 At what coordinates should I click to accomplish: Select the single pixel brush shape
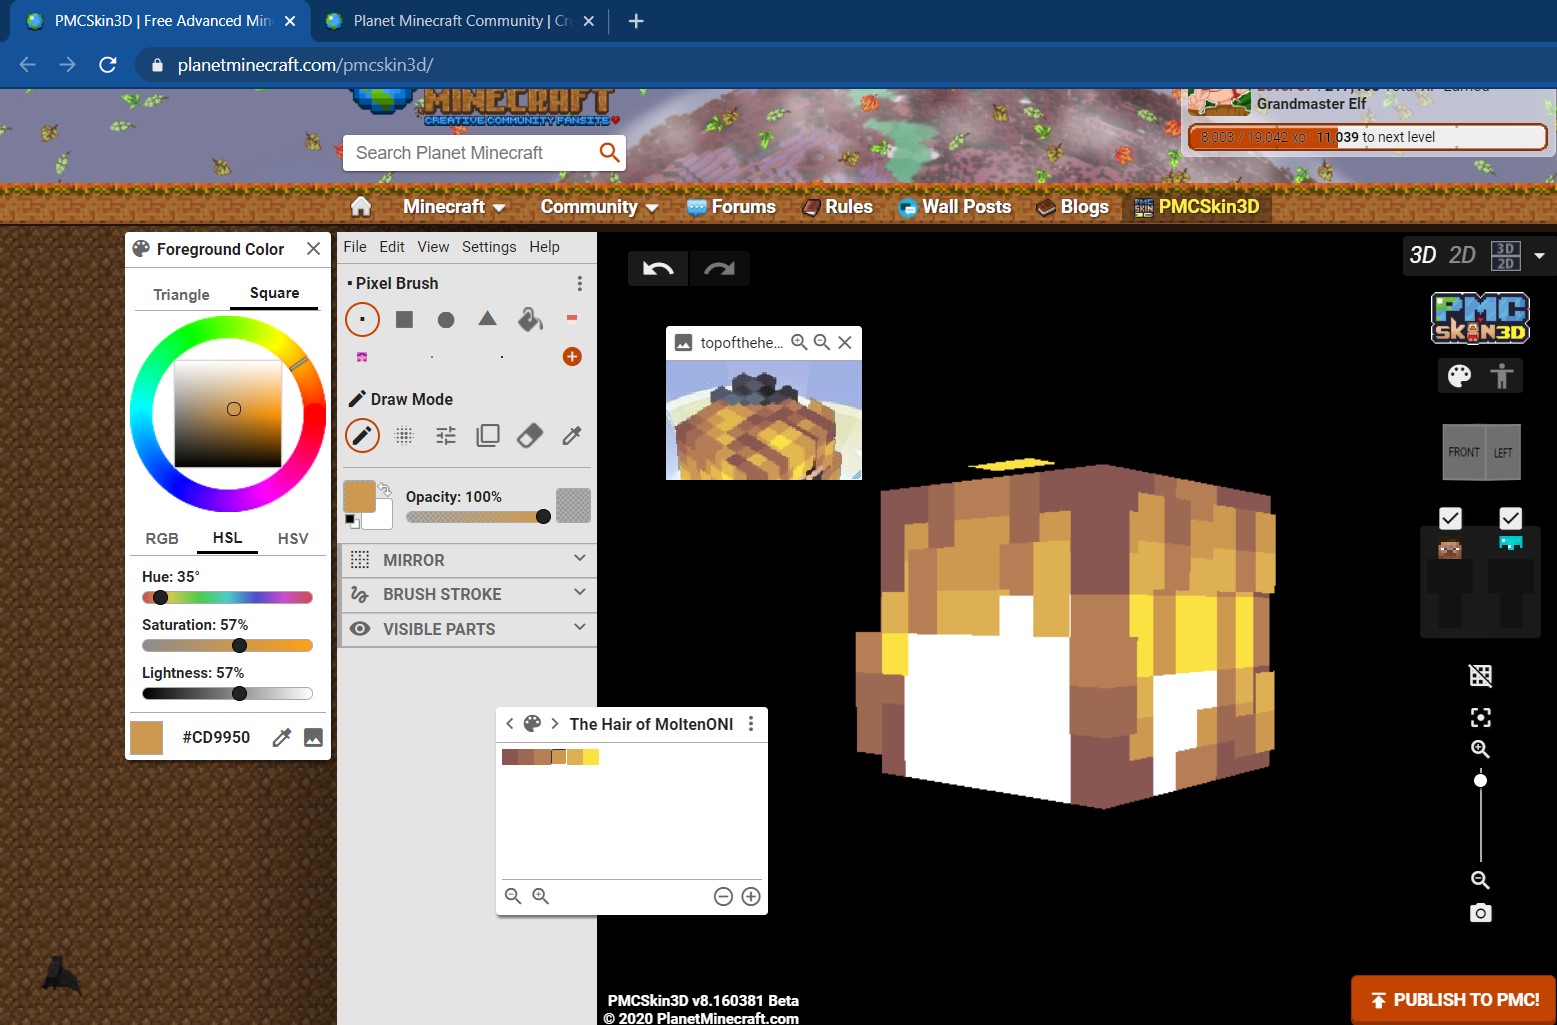tap(362, 320)
